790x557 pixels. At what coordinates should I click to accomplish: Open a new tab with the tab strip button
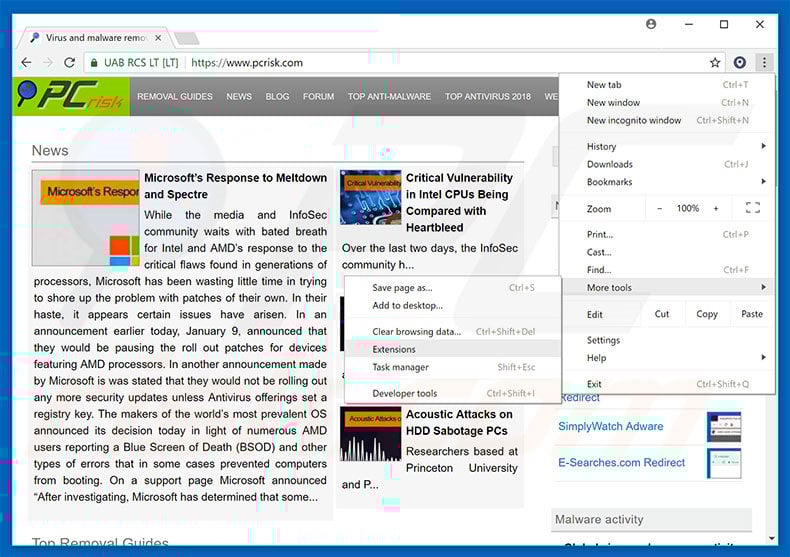point(187,38)
